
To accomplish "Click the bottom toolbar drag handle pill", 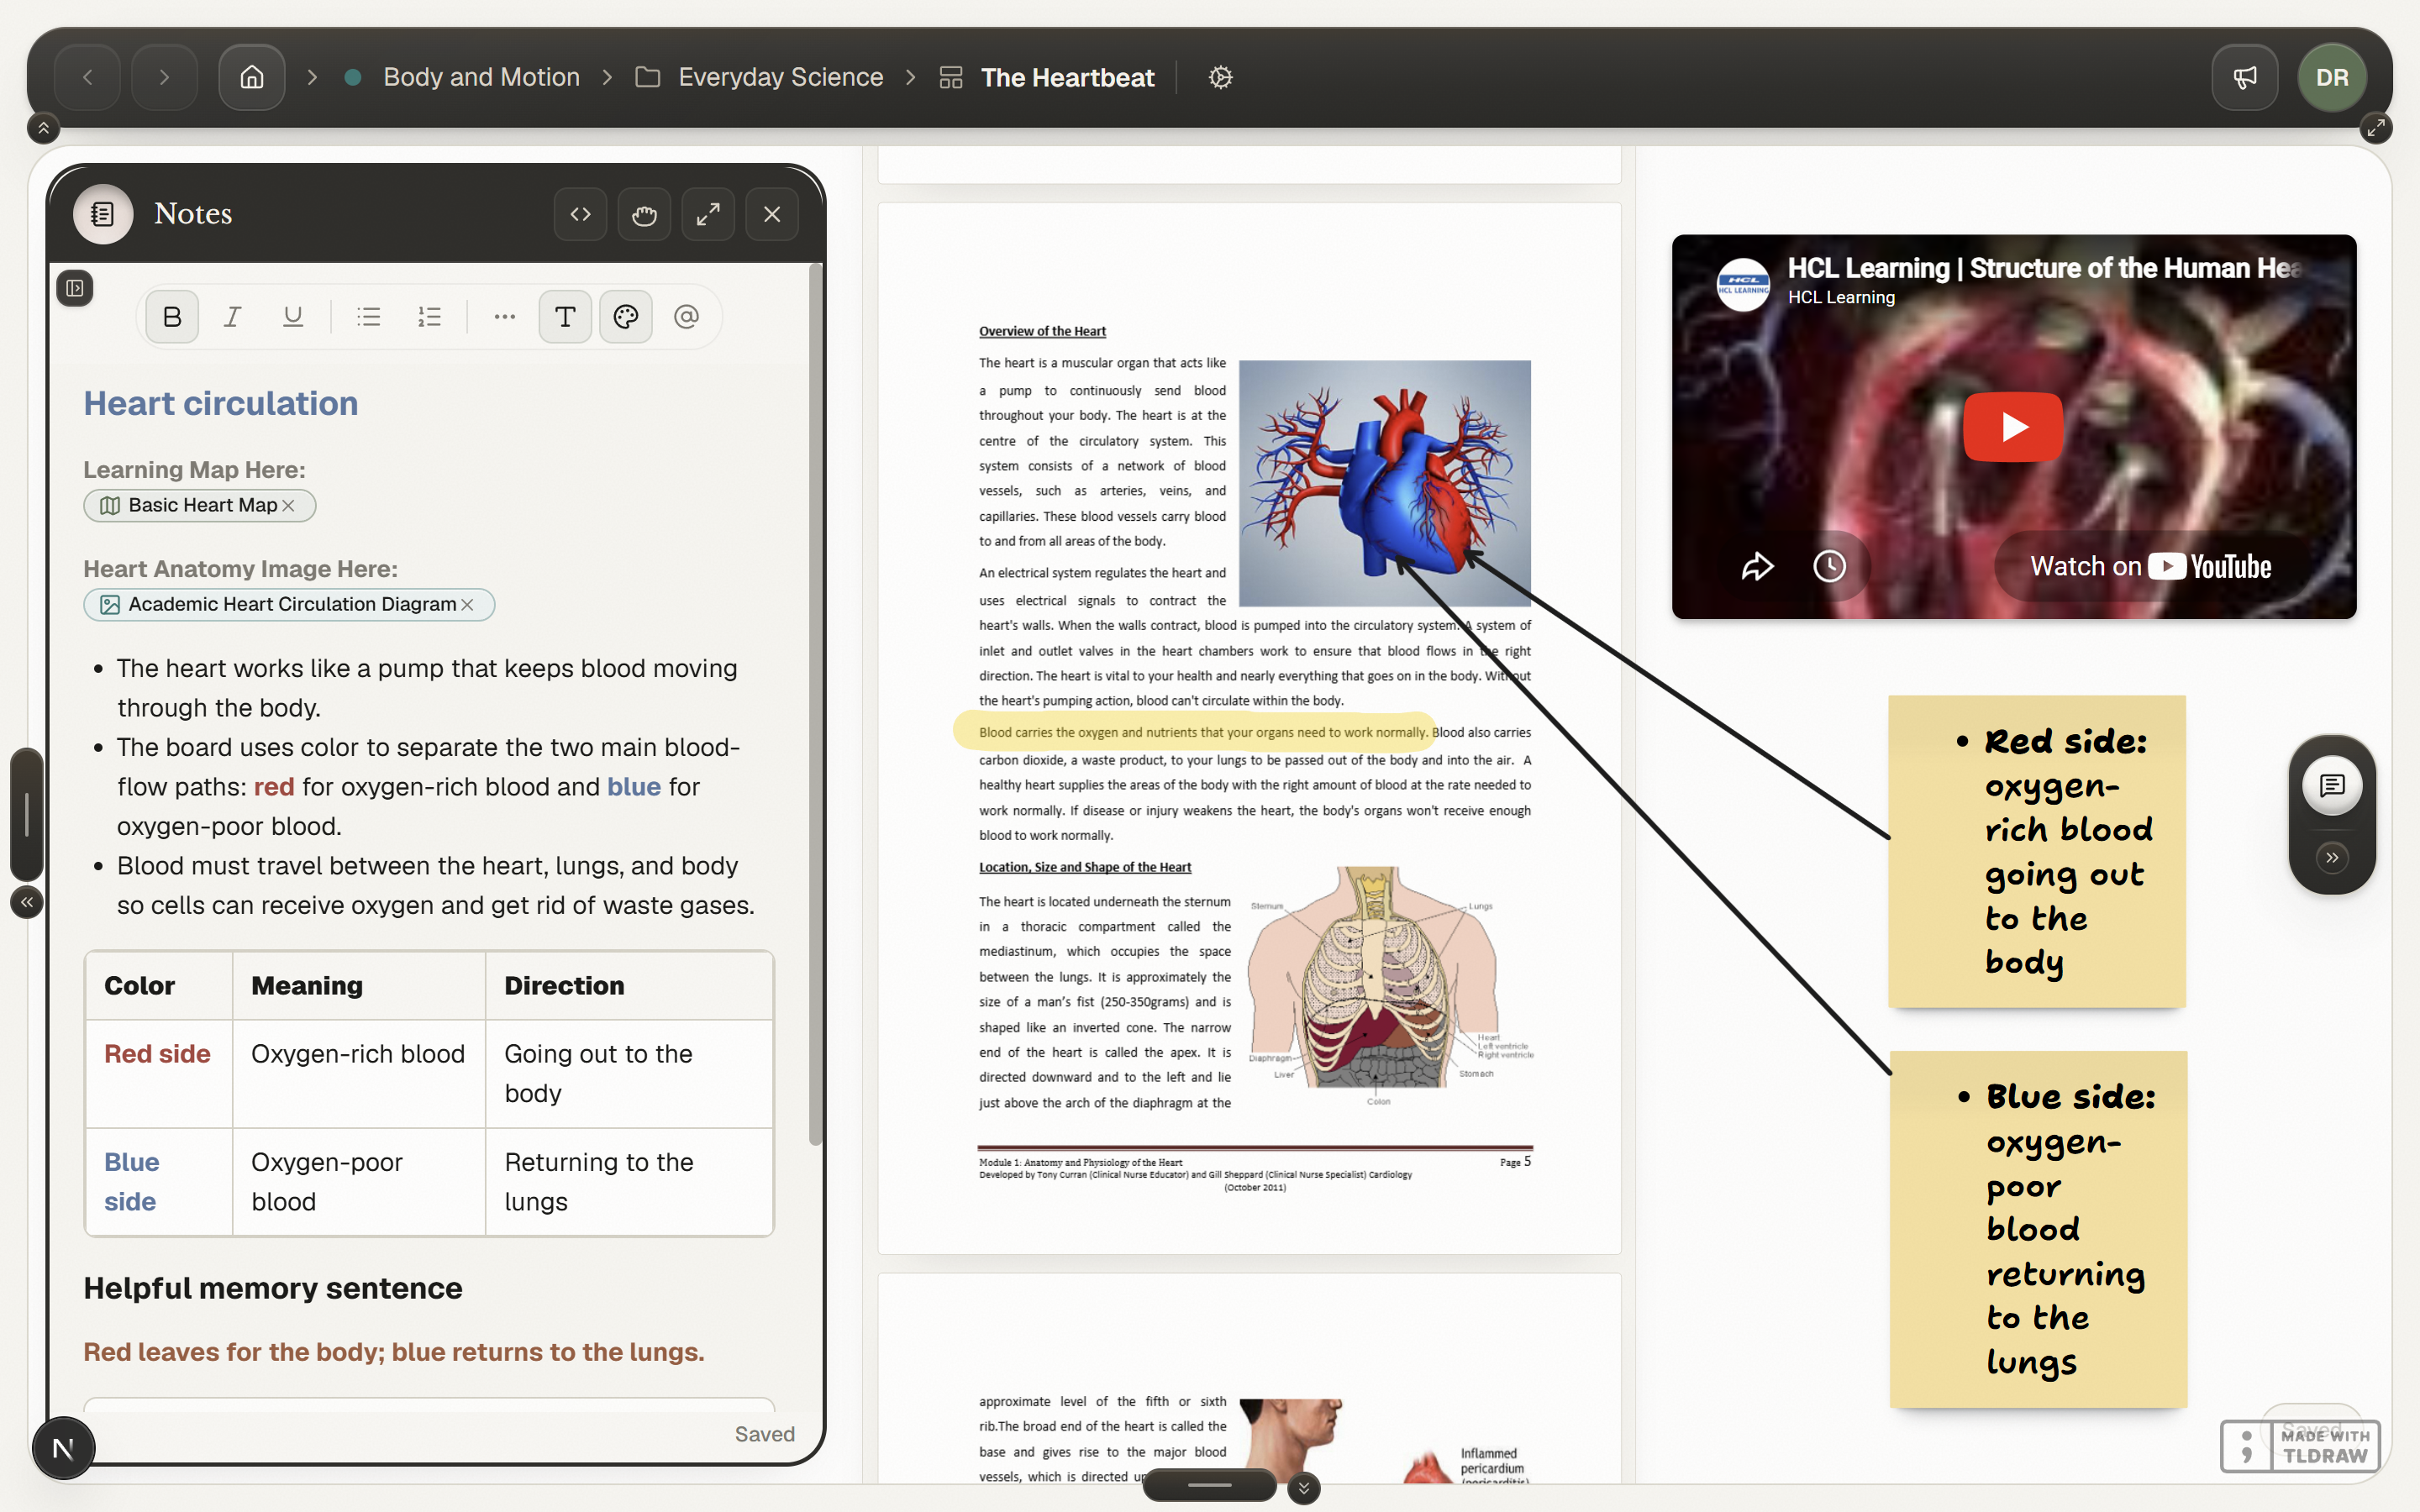I will coord(1209,1485).
